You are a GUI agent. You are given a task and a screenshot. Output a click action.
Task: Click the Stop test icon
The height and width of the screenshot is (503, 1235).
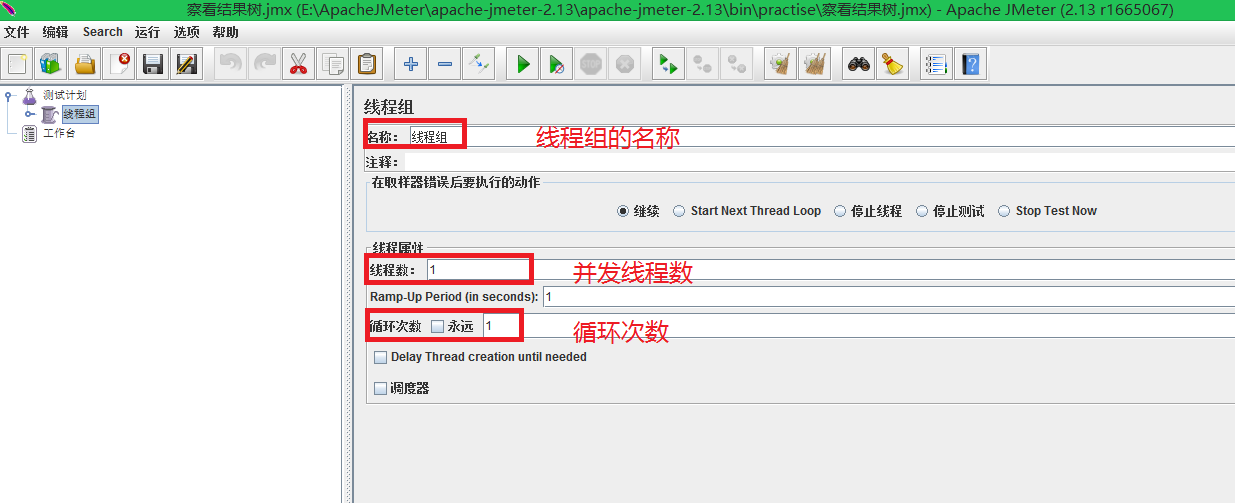[591, 65]
